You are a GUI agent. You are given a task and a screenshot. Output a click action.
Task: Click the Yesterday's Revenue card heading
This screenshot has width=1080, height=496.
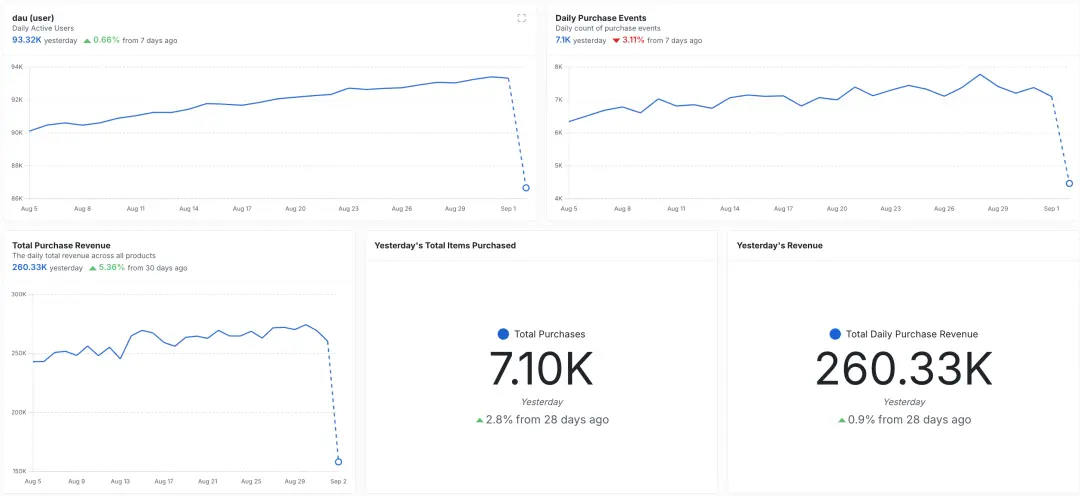click(x=779, y=245)
